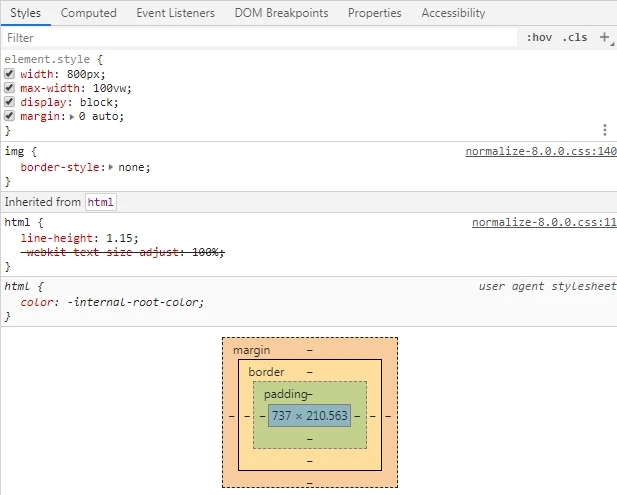This screenshot has height=495, width=617.
Task: Disable the max-width: 100vw declaration
Action: (10, 88)
